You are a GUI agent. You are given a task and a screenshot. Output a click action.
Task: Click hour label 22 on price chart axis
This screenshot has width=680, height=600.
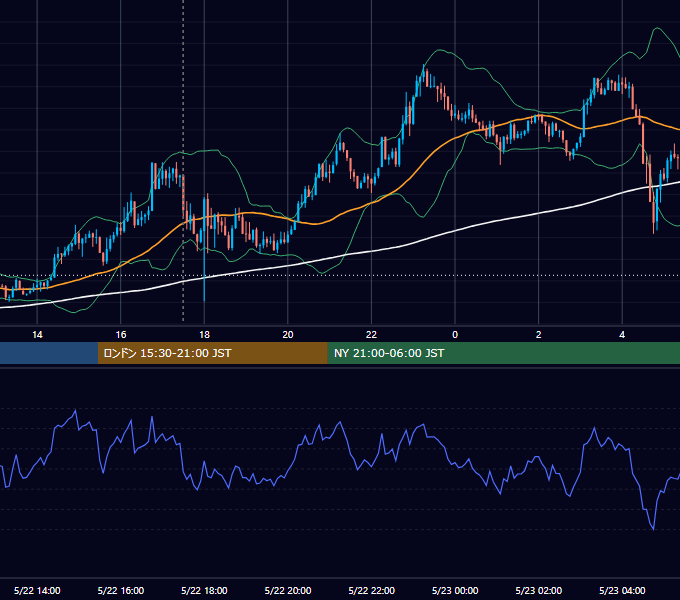[372, 335]
